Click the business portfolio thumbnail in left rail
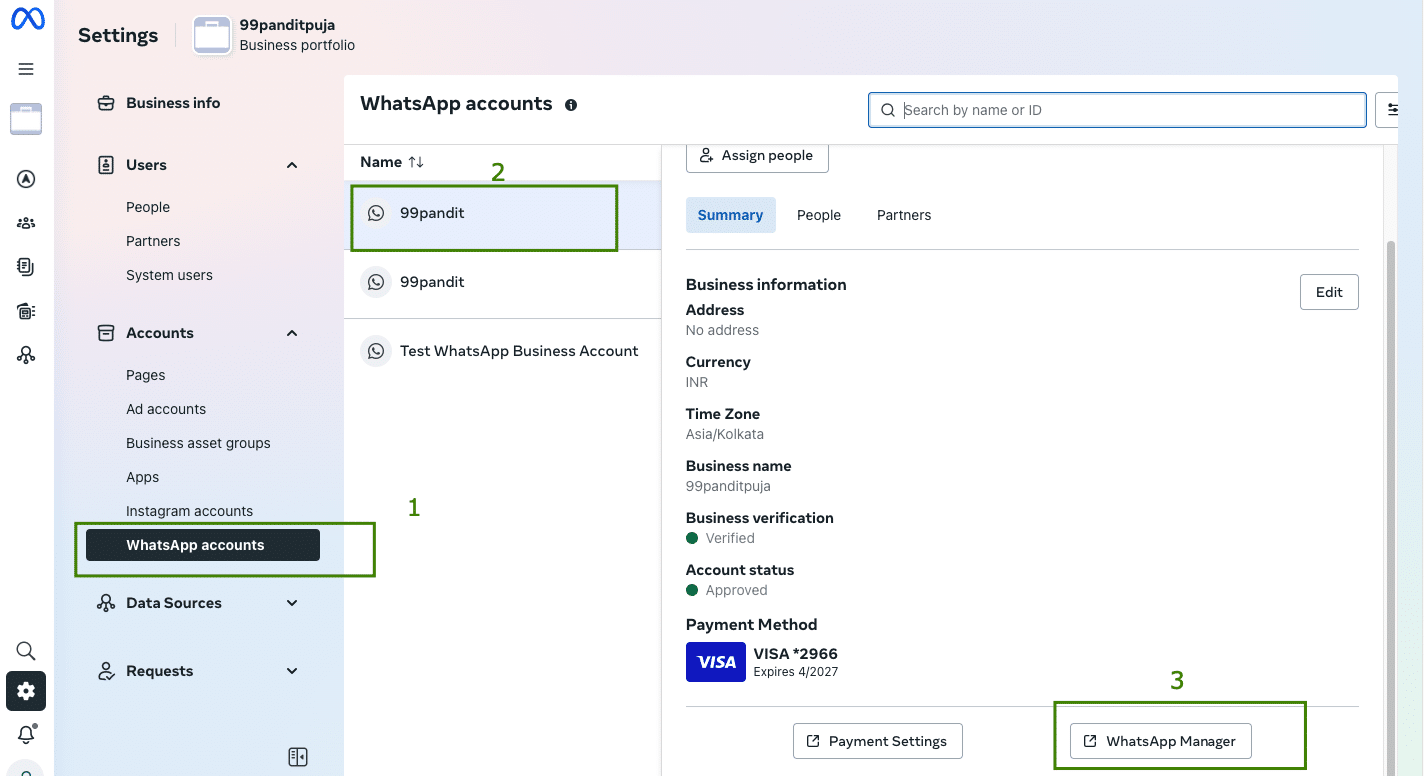Screen dimensions: 1424x776 26,118
